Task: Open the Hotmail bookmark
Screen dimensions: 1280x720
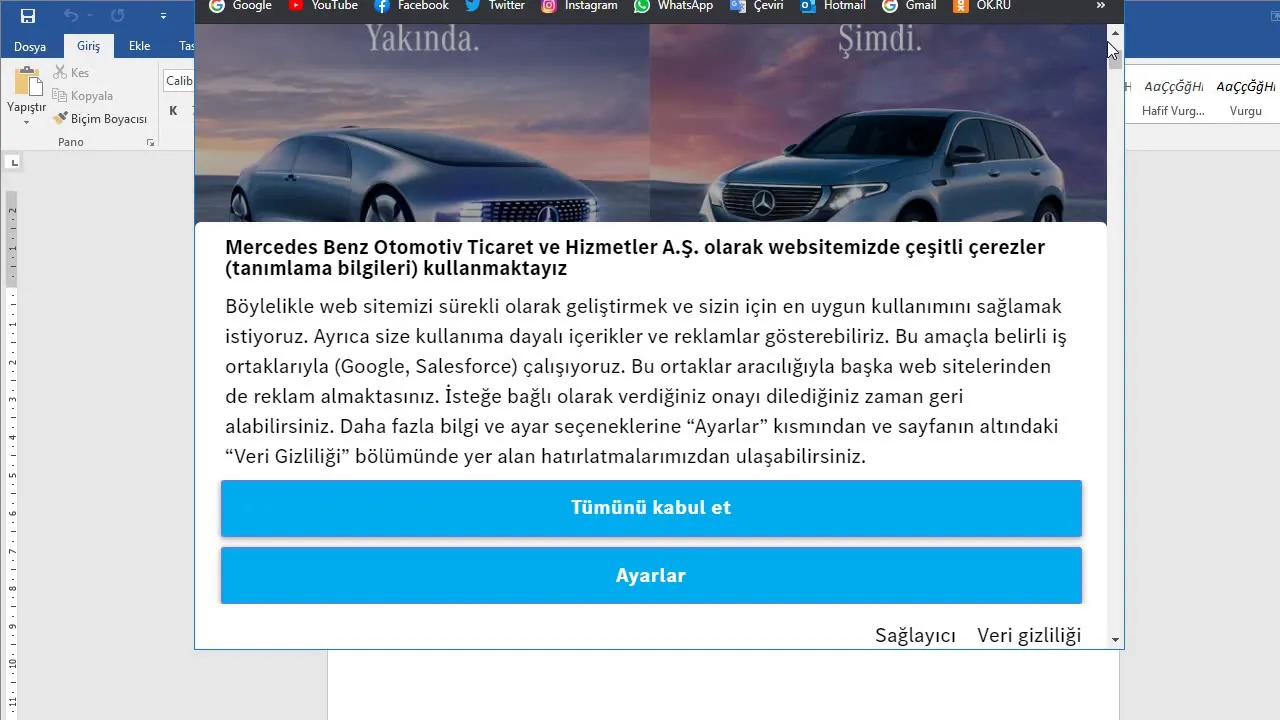Action: [833, 5]
